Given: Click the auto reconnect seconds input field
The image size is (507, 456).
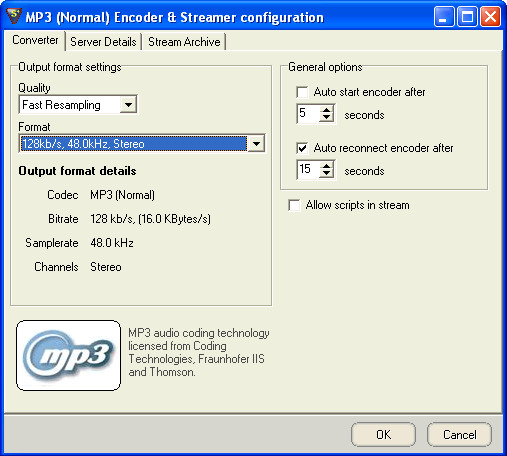Looking at the screenshot, I should pos(308,170).
